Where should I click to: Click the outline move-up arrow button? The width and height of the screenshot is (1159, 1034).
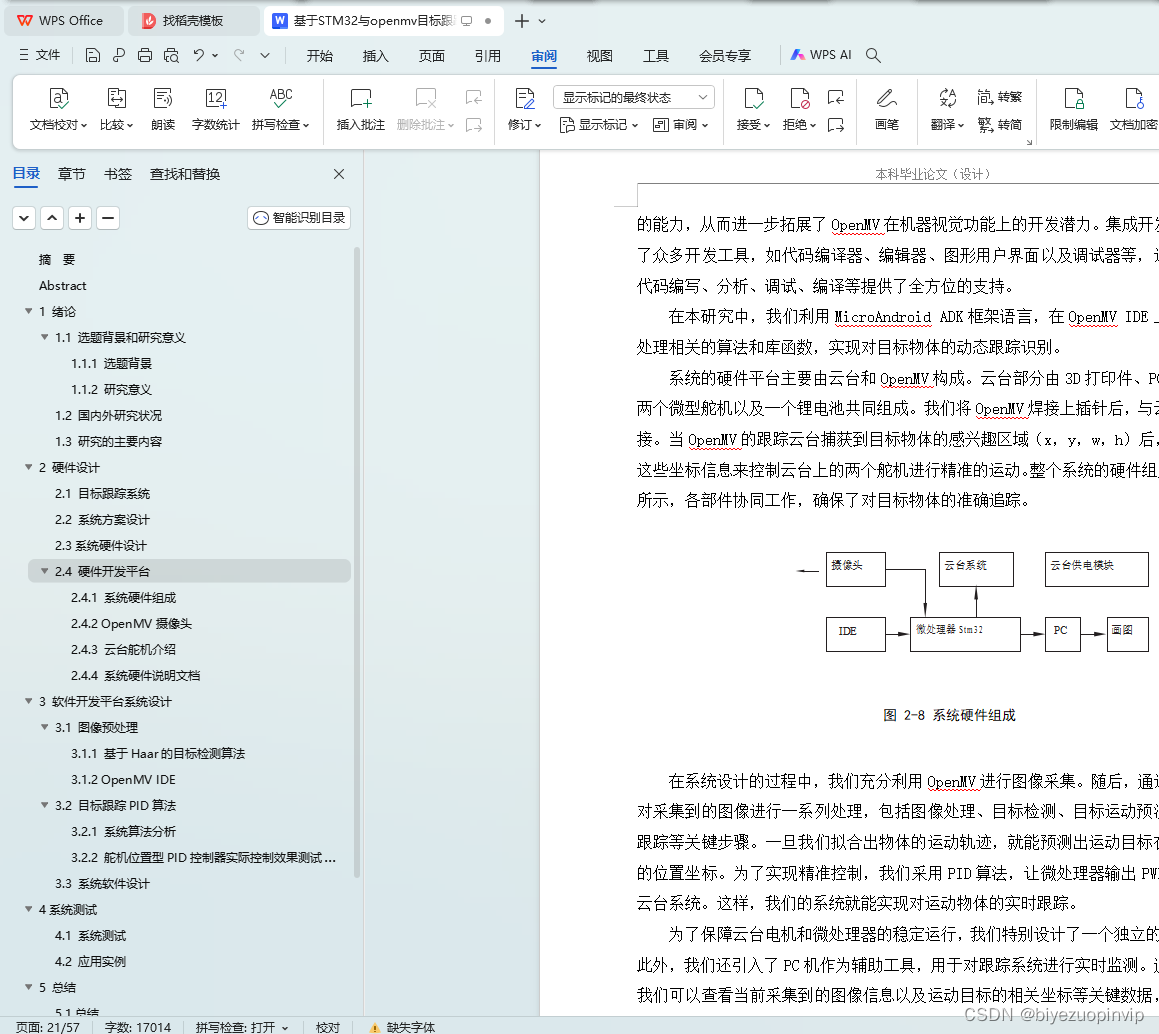click(x=52, y=218)
